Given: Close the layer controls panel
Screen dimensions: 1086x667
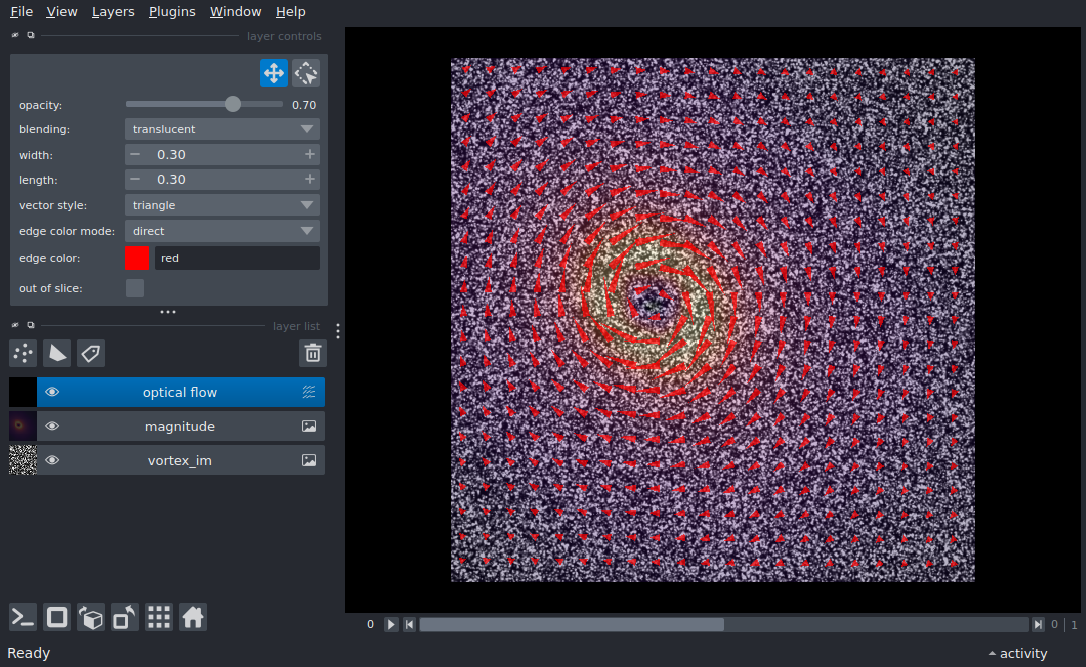Looking at the screenshot, I should [15, 35].
